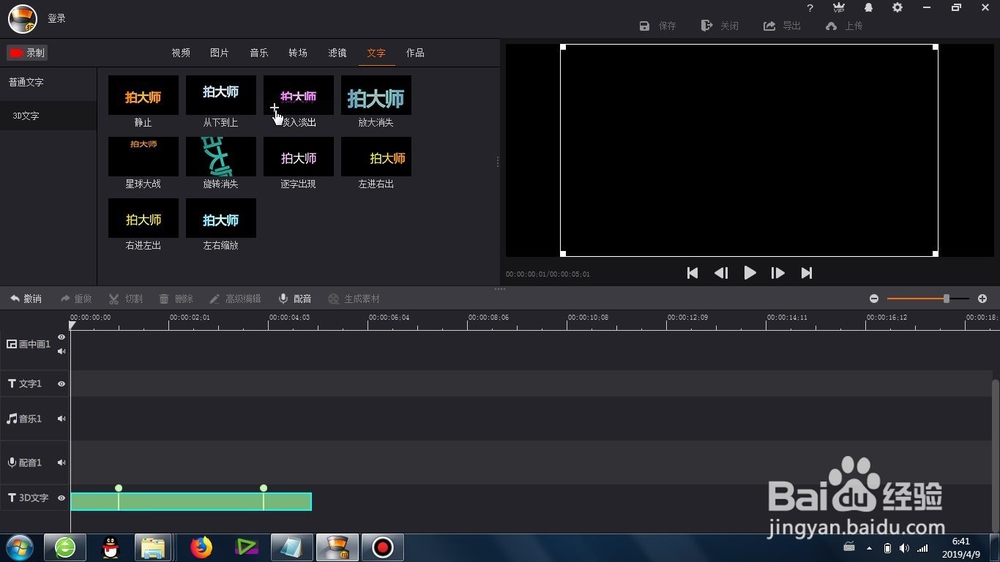Click the crown VIP icon
The width and height of the screenshot is (1000, 562).
click(x=839, y=8)
